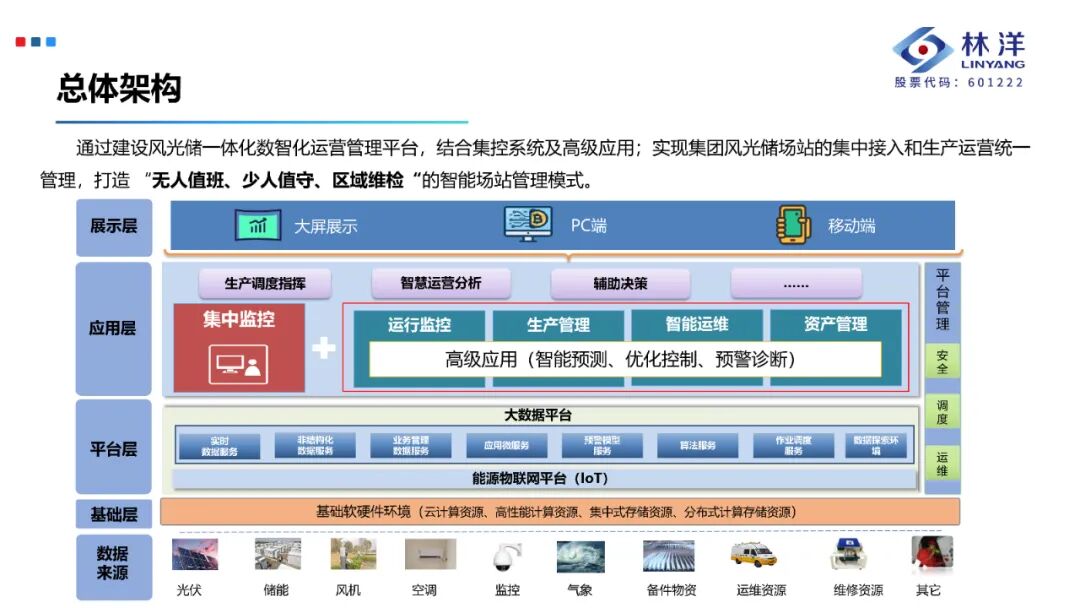Click the 维修资源 caption text
Screen dimensions: 1080x608
click(858, 590)
